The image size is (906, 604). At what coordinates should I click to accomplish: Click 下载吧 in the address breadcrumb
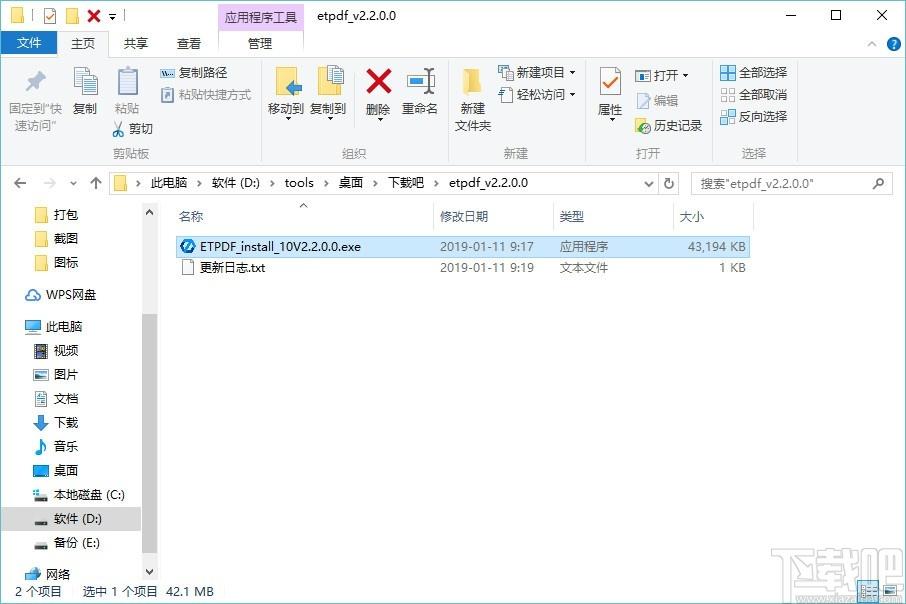(406, 183)
